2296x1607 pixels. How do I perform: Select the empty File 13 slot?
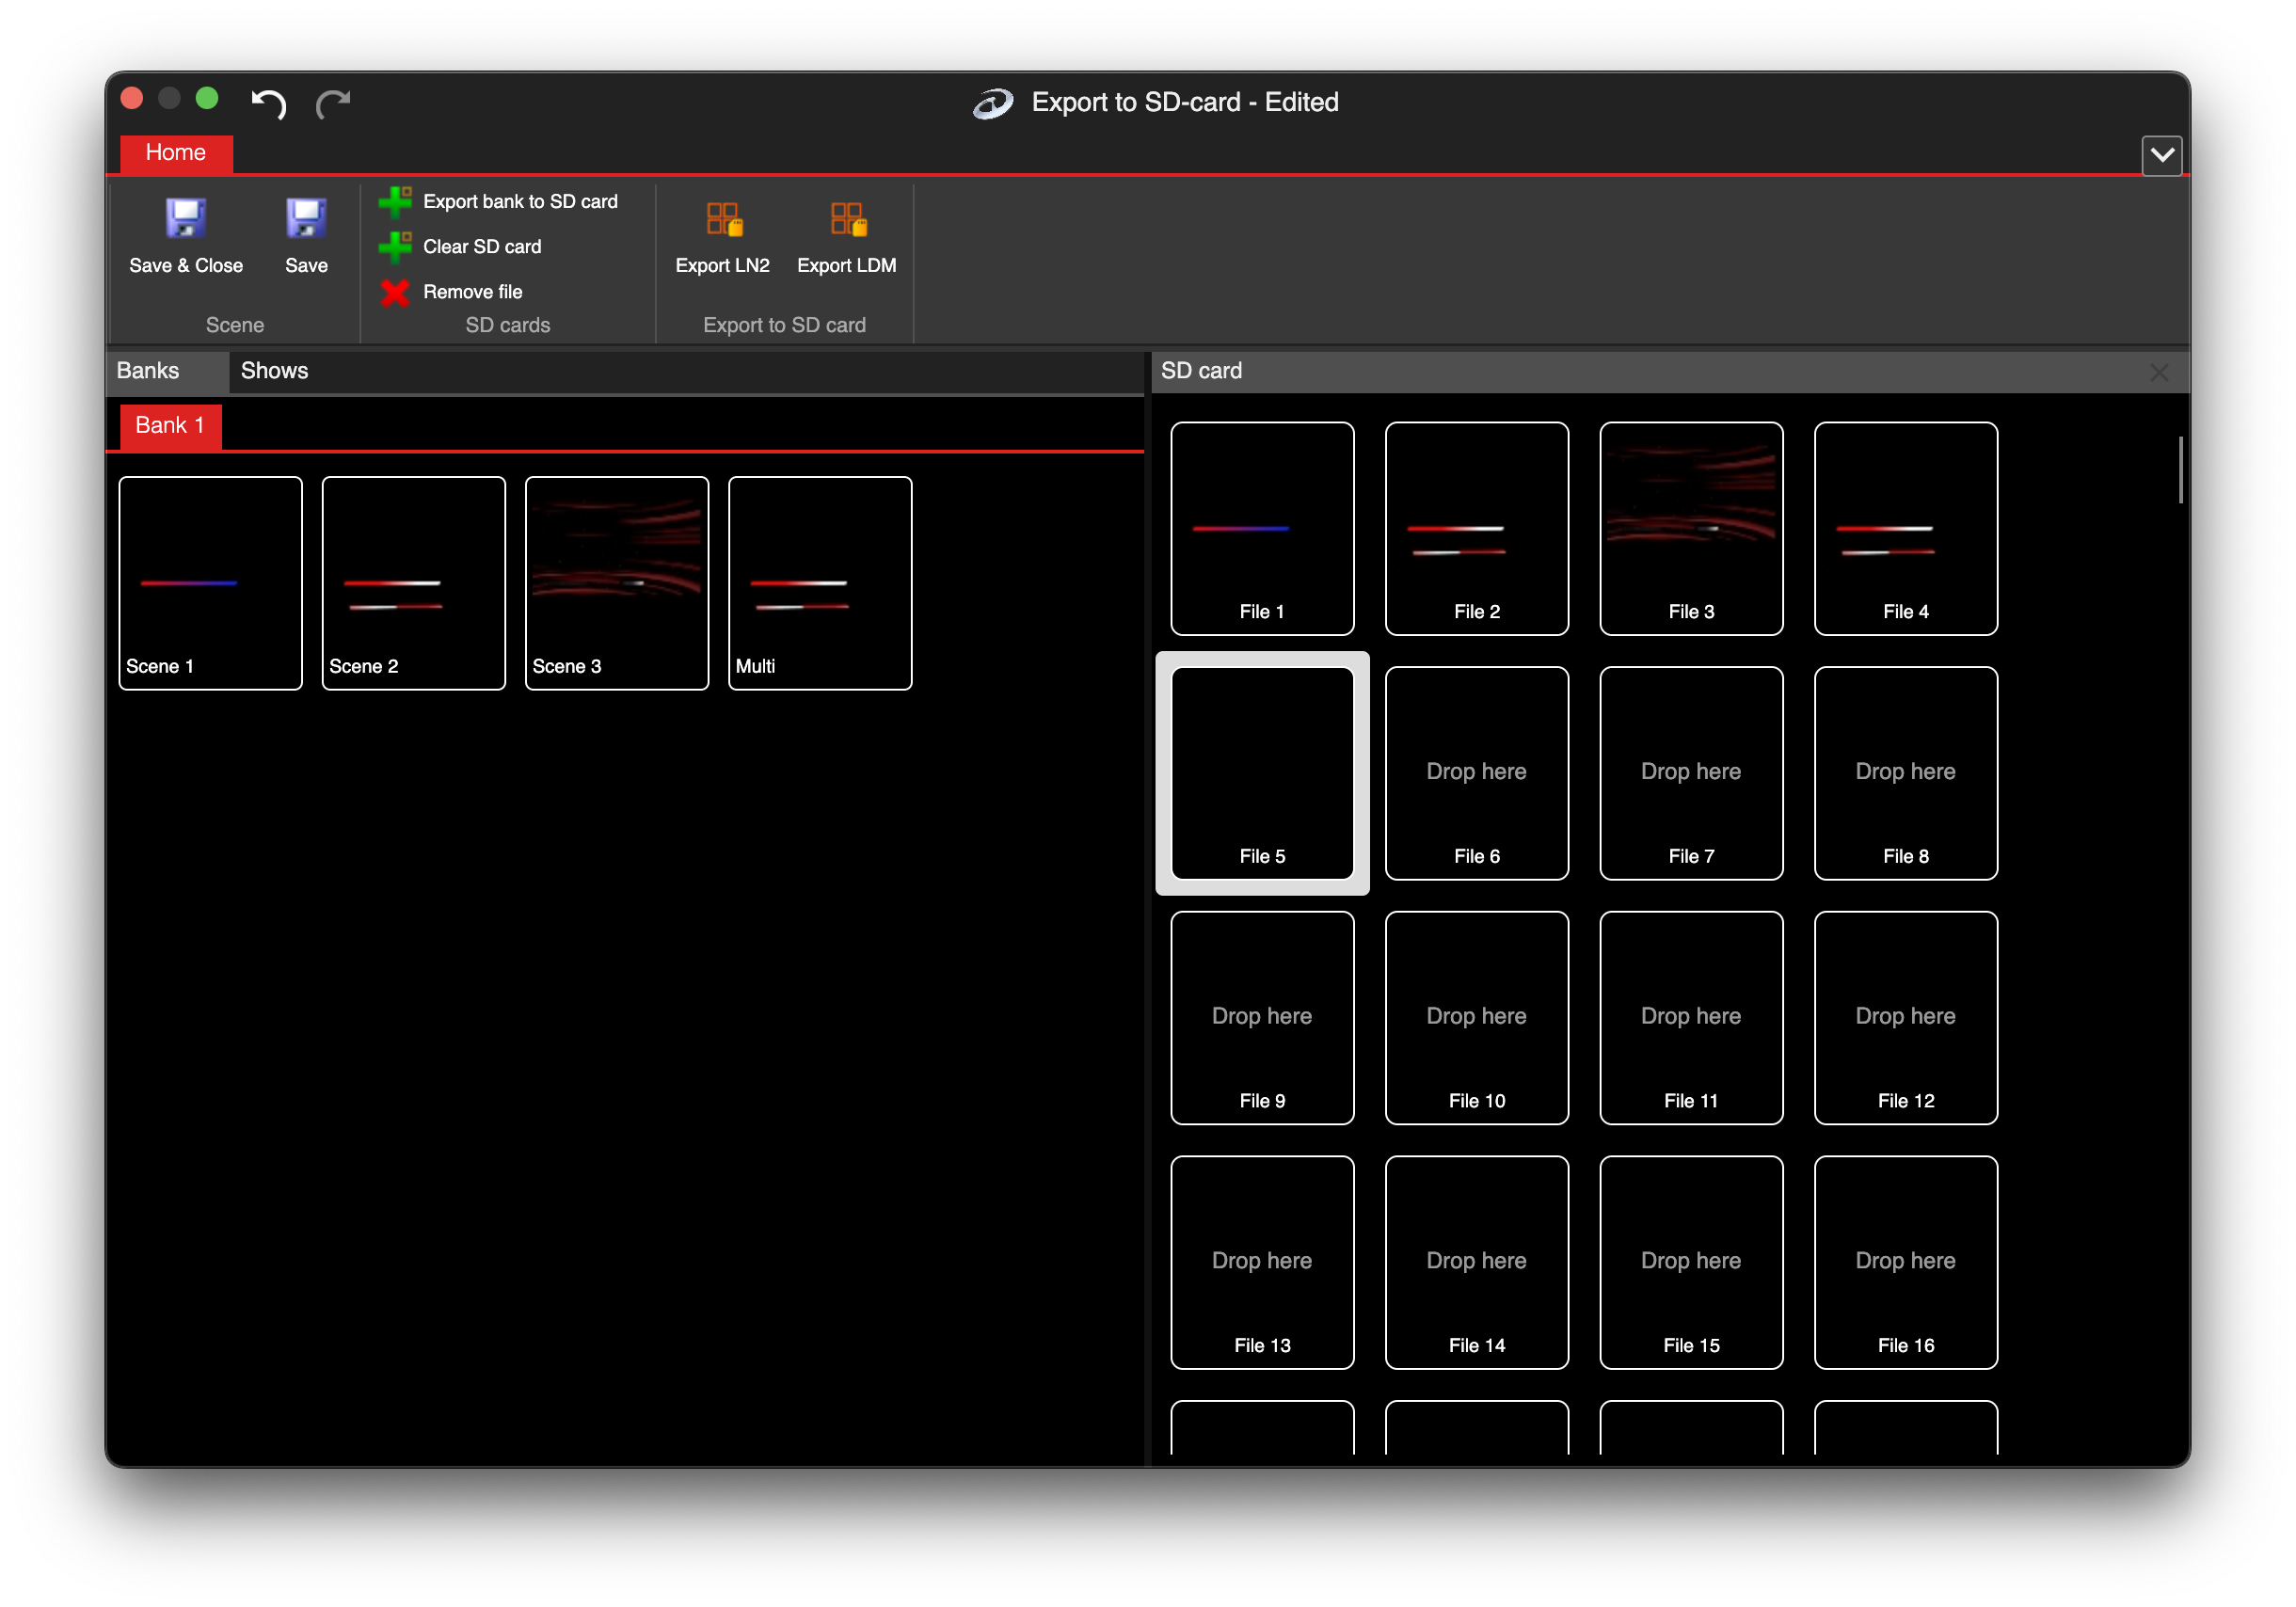(1262, 1263)
